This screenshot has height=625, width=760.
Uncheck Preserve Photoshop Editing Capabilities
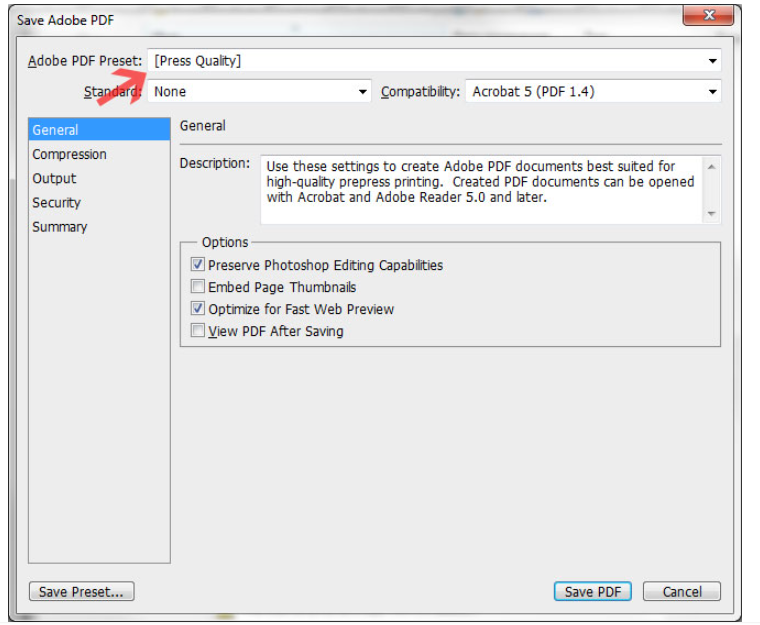(197, 264)
